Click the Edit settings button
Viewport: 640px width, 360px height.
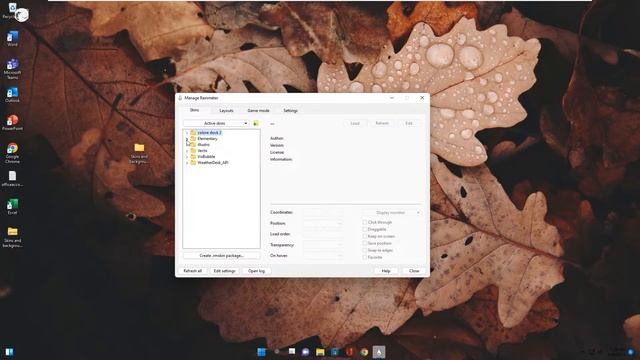[x=224, y=271]
